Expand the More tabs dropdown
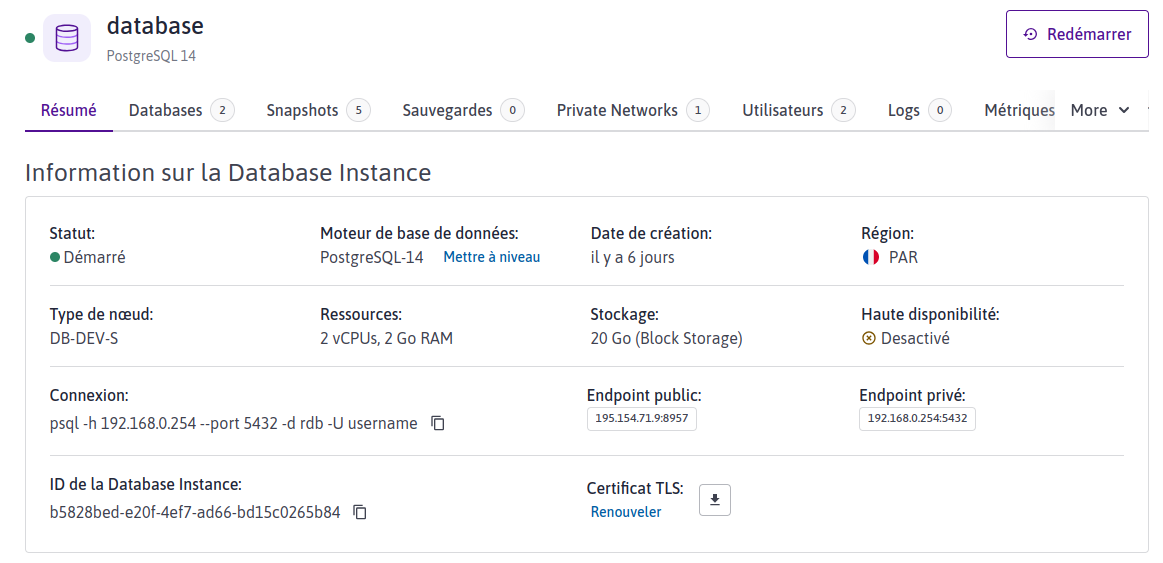This screenshot has width=1163, height=563. 1100,110
